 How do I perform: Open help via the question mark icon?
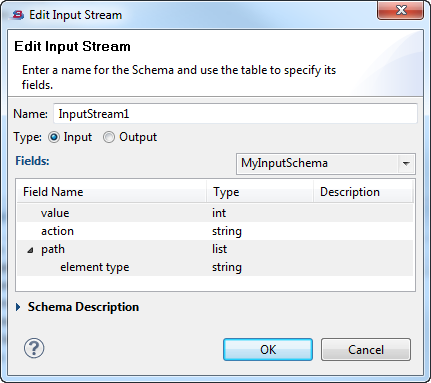34,348
